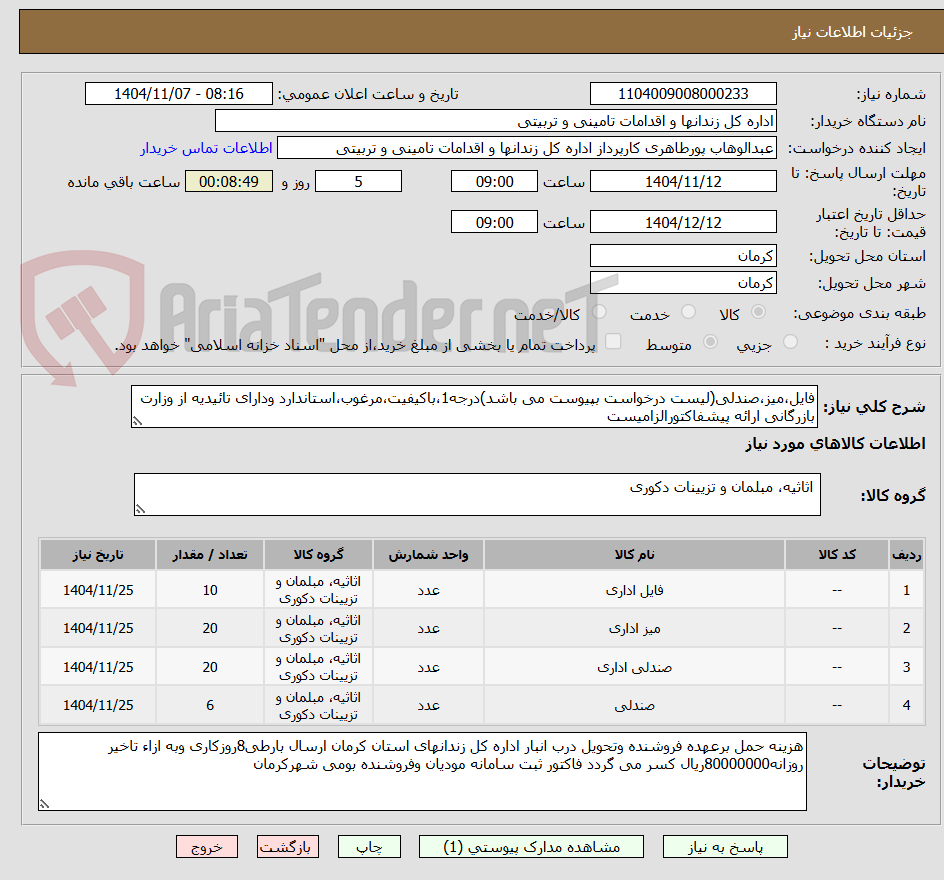944x880 pixels.
Task: Click the need number field 1104009008000233
Action: 683,94
